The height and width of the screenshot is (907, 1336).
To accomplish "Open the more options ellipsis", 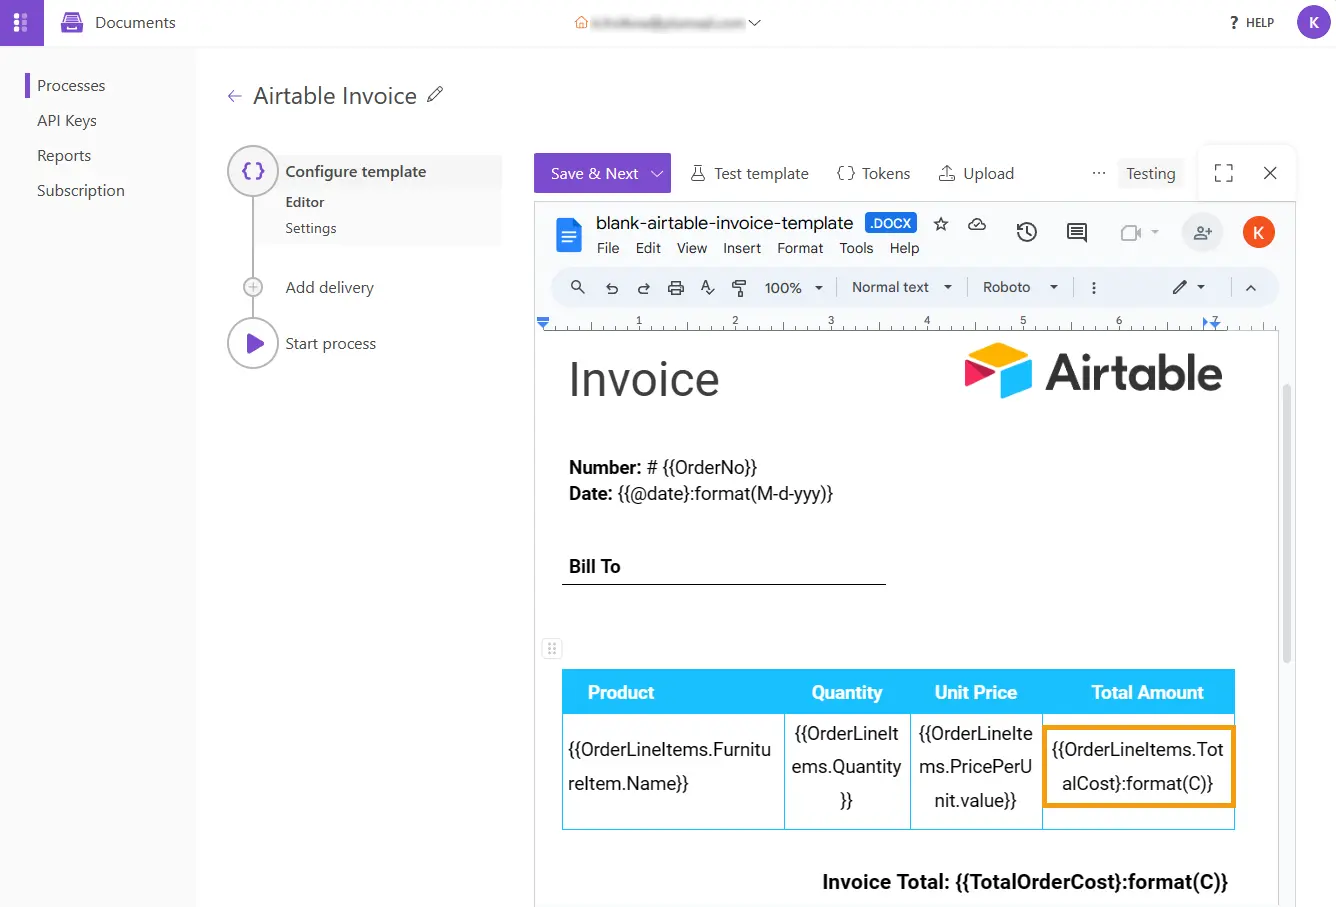I will (1098, 173).
